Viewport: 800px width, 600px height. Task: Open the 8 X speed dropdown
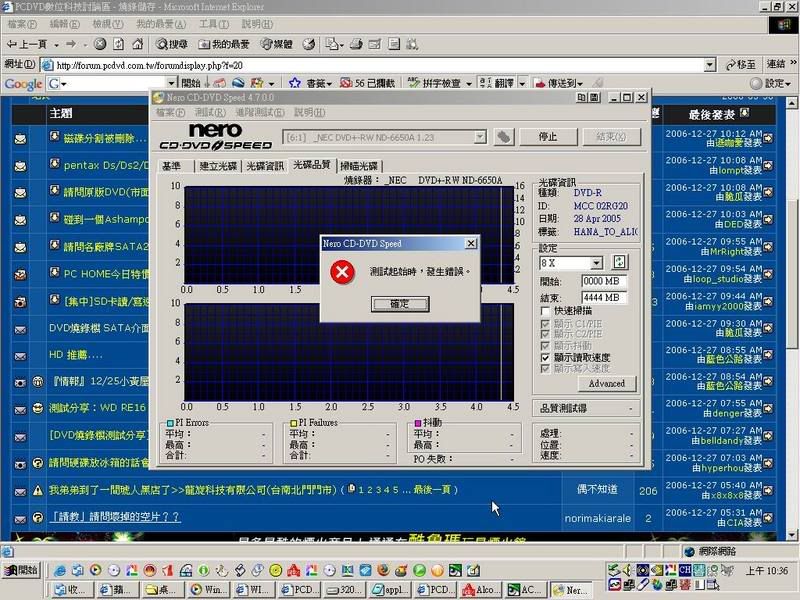coord(596,263)
